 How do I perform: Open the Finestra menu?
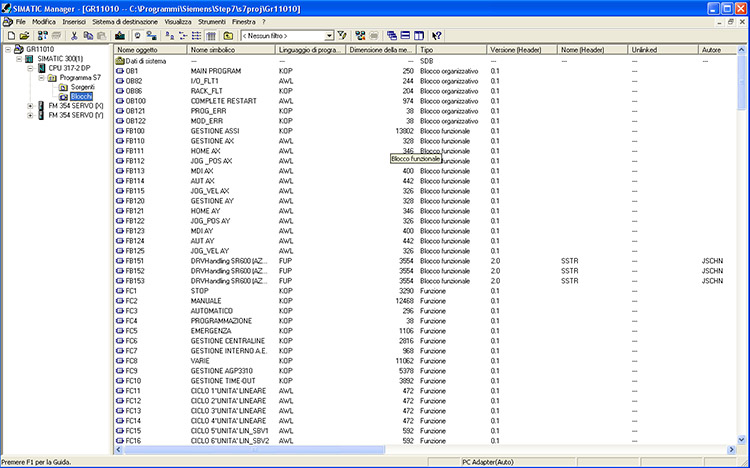244,22
